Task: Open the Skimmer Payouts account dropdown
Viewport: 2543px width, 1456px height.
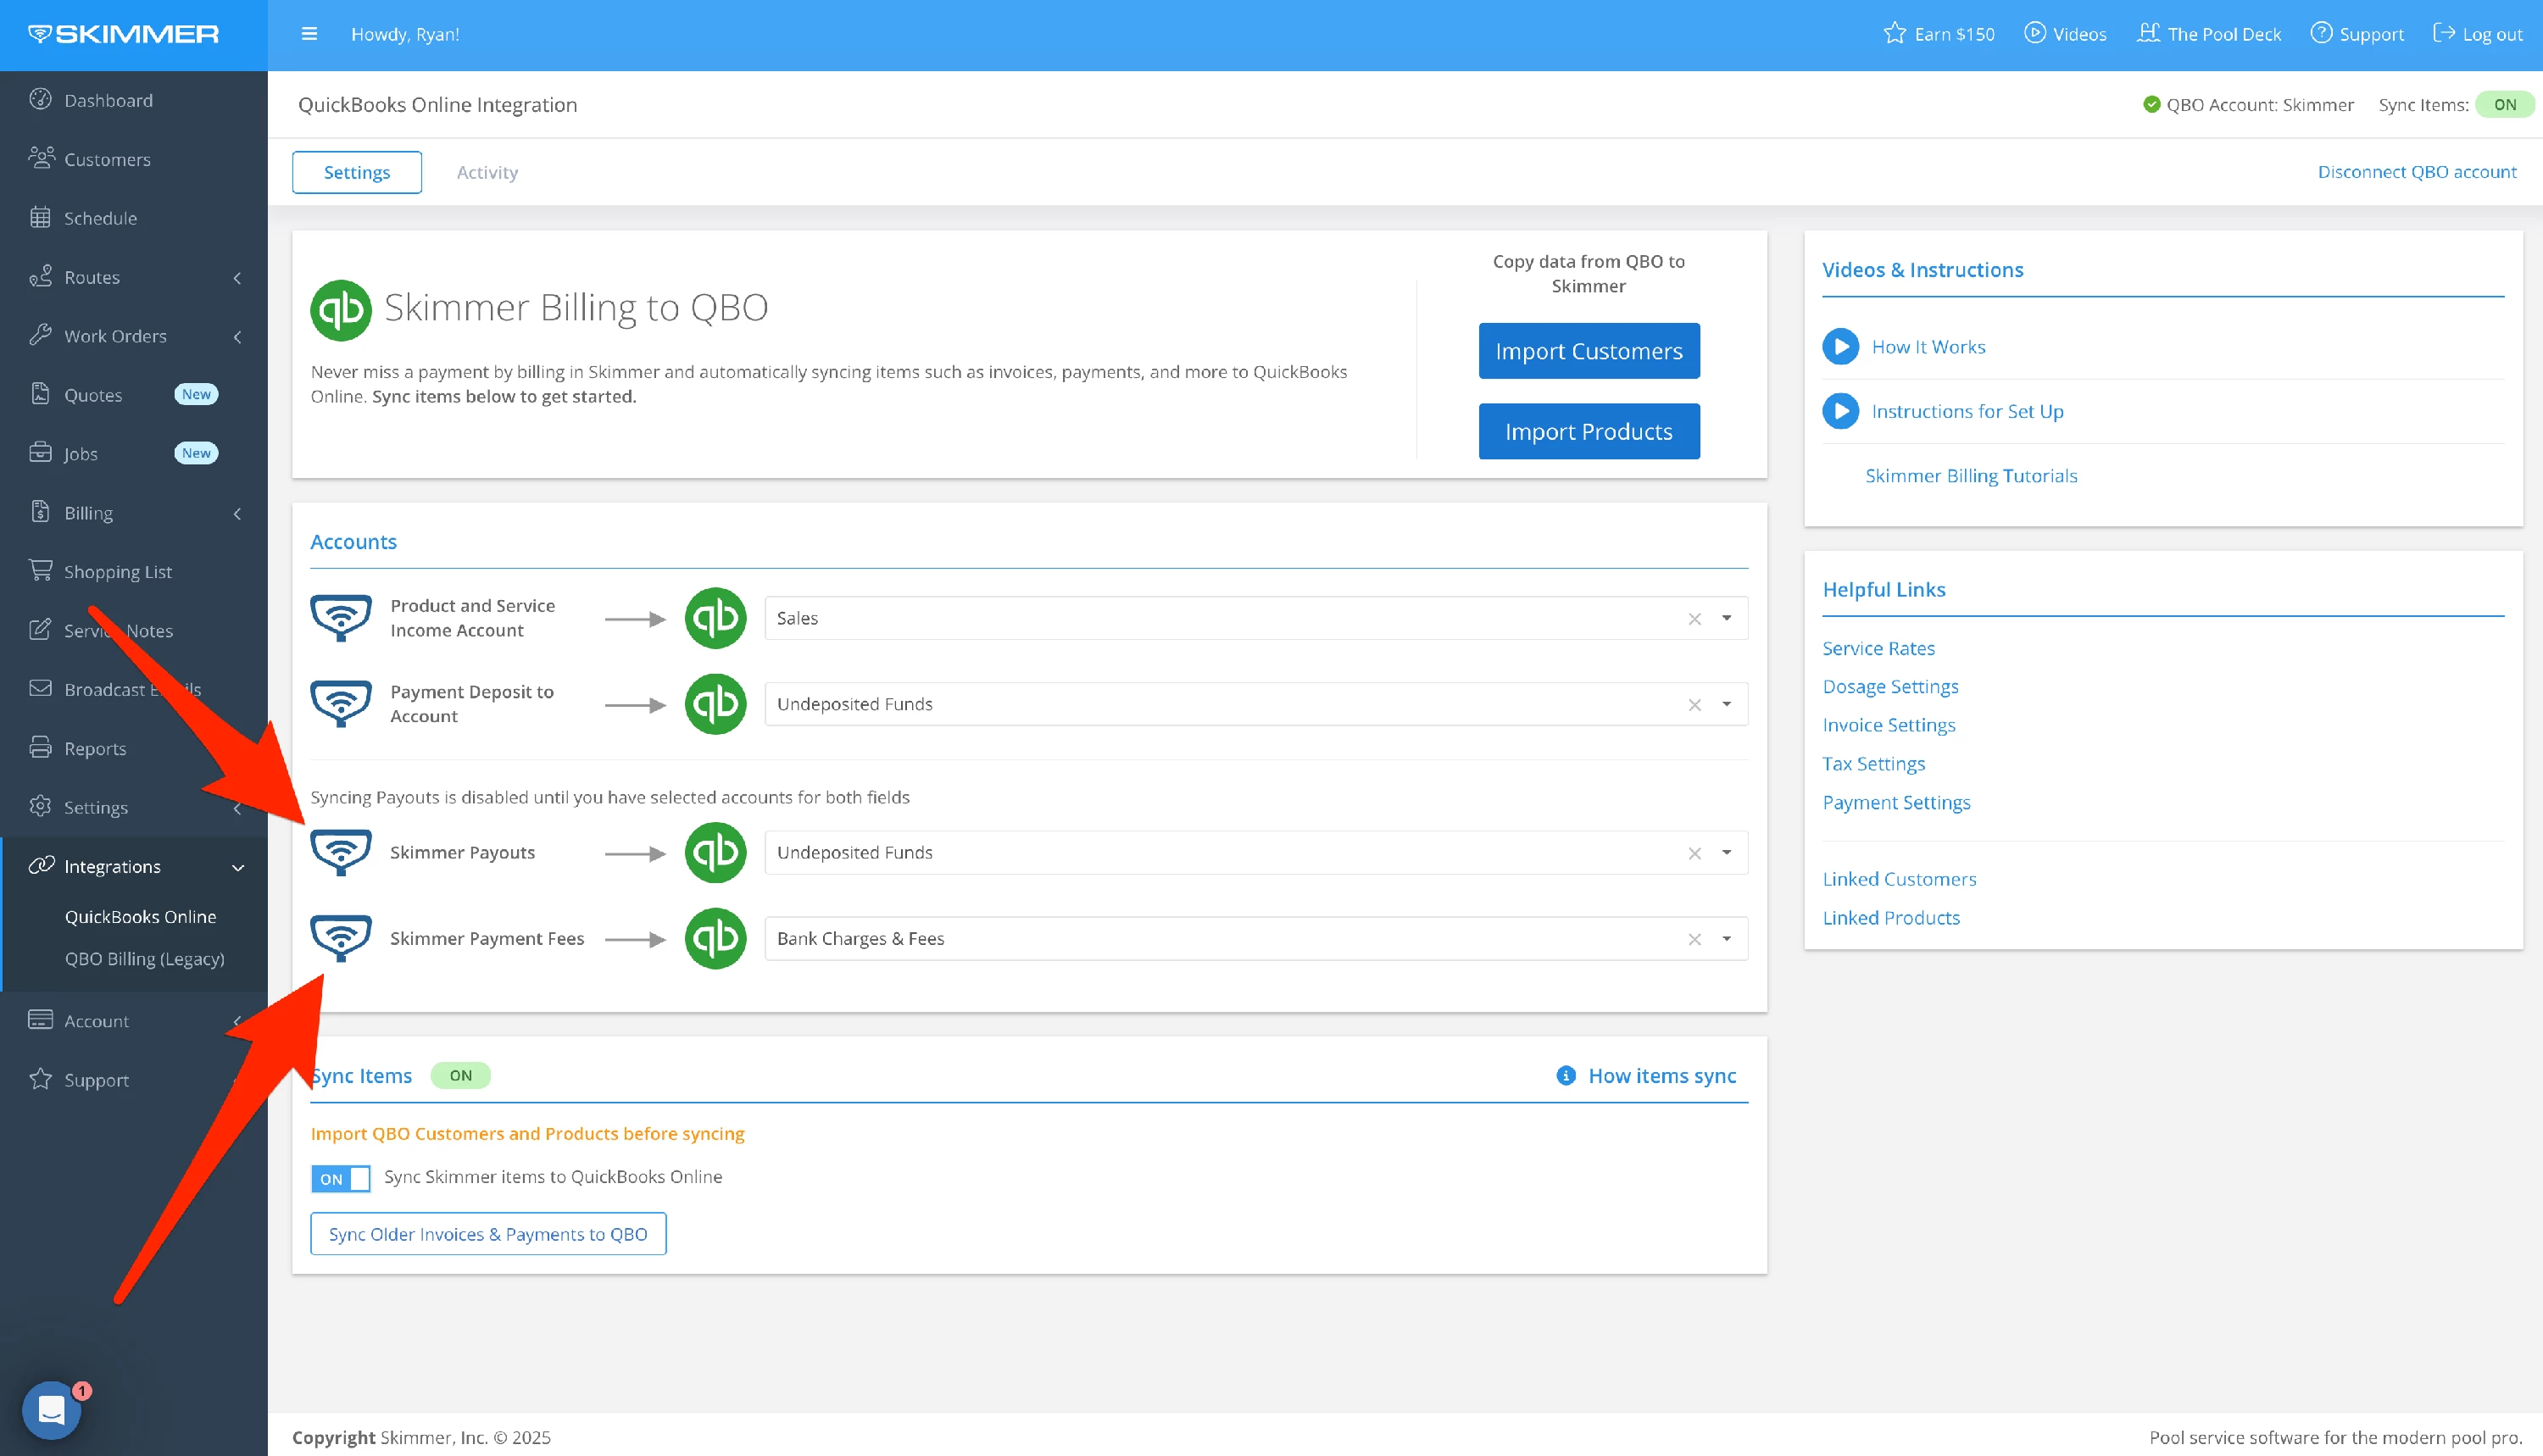Action: tap(1726, 853)
